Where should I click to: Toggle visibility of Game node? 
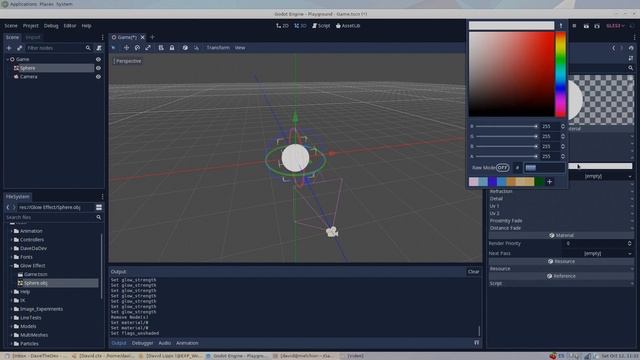(98, 59)
